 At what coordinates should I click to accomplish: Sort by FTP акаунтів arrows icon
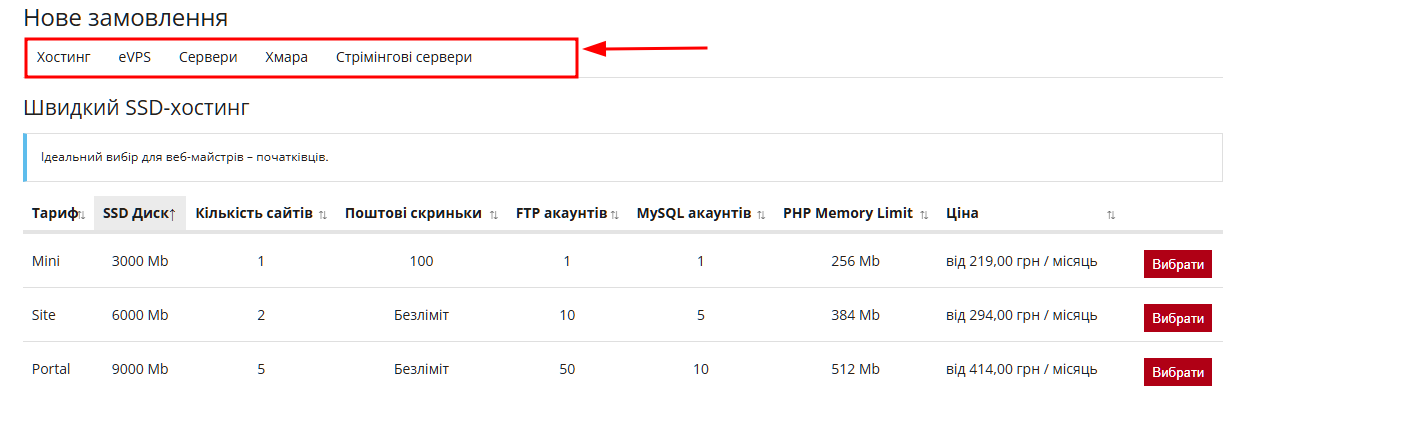coord(614,215)
